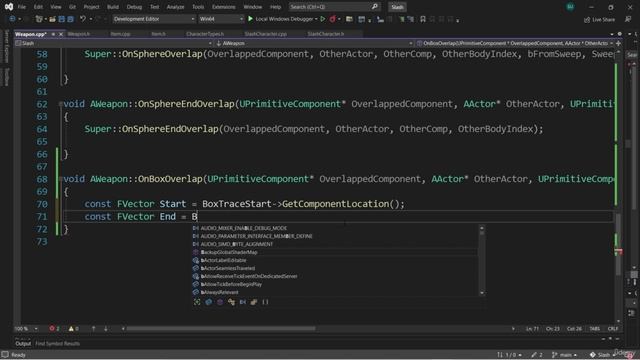
Task: Open the search magnifier in the search box
Action: 375,7
